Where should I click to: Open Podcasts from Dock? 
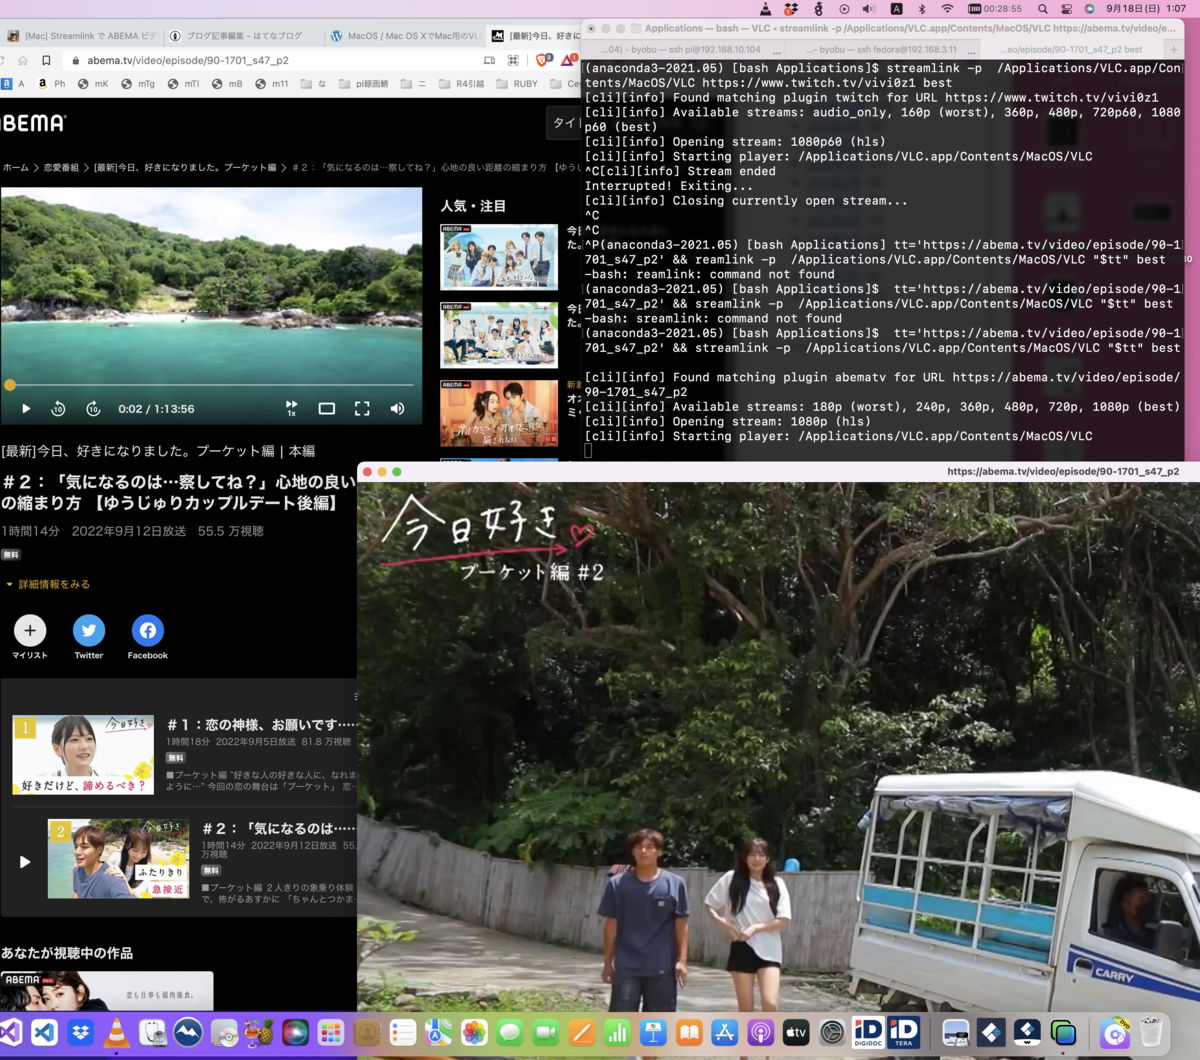pos(760,1032)
